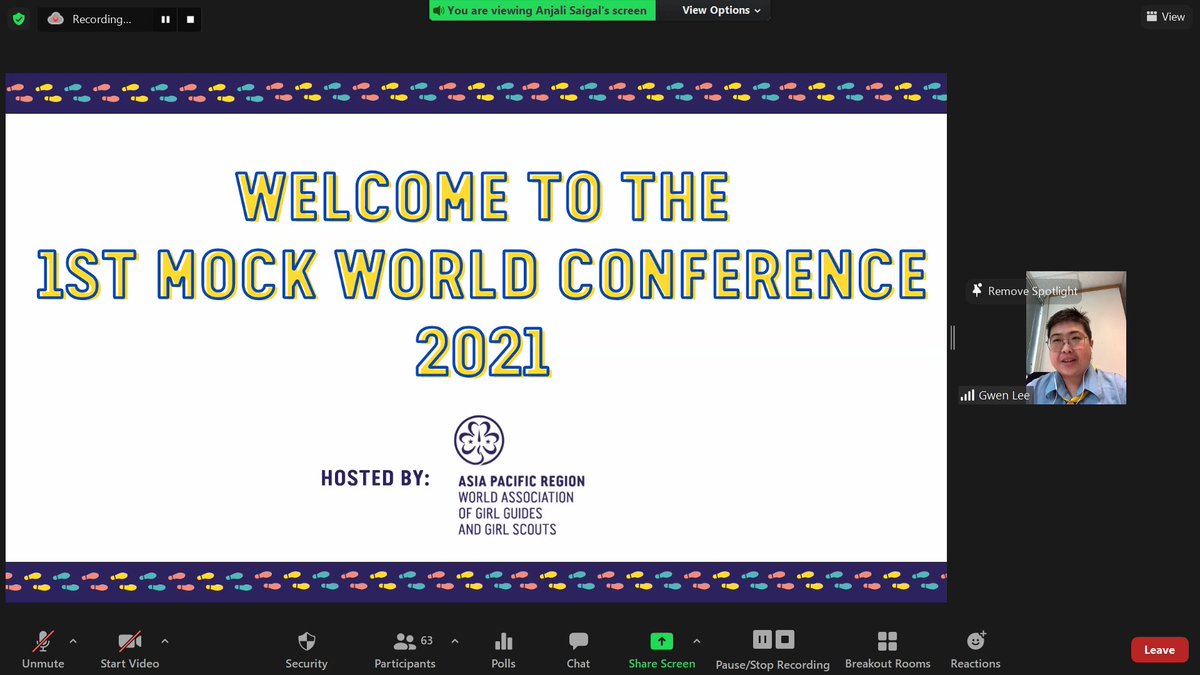The width and height of the screenshot is (1200, 675).
Task: Click the 'You are viewing Anjali Saigal's screen' banner
Action: (541, 10)
